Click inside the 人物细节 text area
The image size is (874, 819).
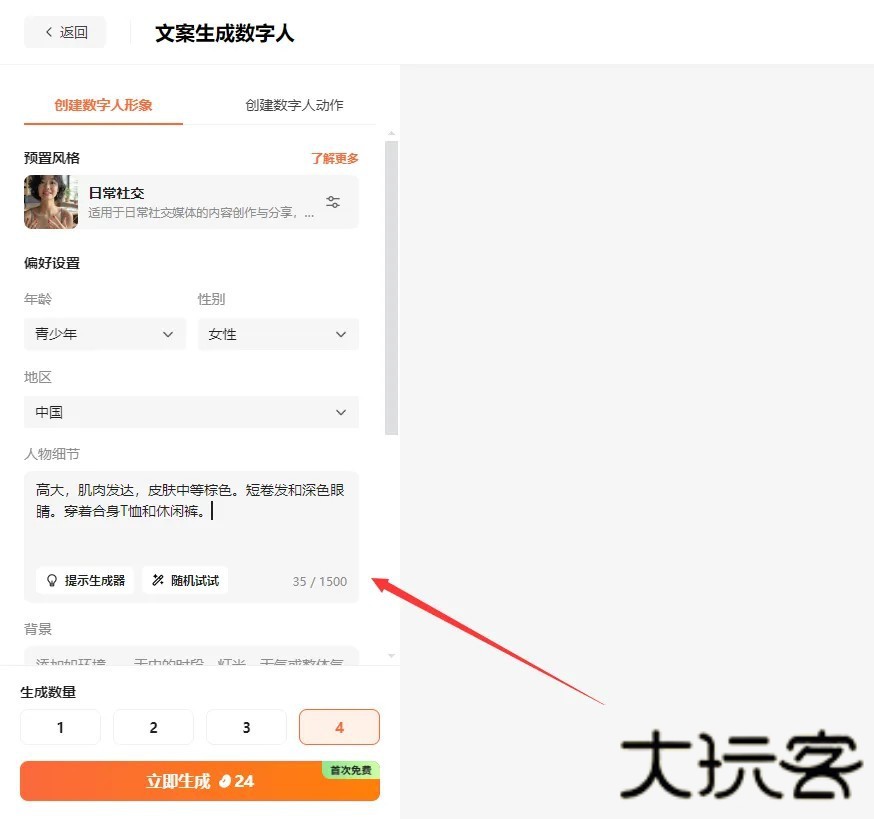point(190,530)
